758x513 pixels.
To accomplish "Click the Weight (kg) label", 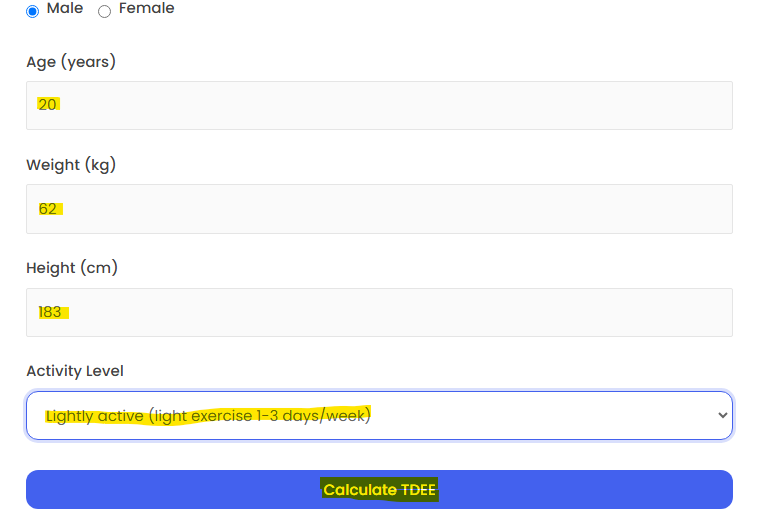I will 71,165.
